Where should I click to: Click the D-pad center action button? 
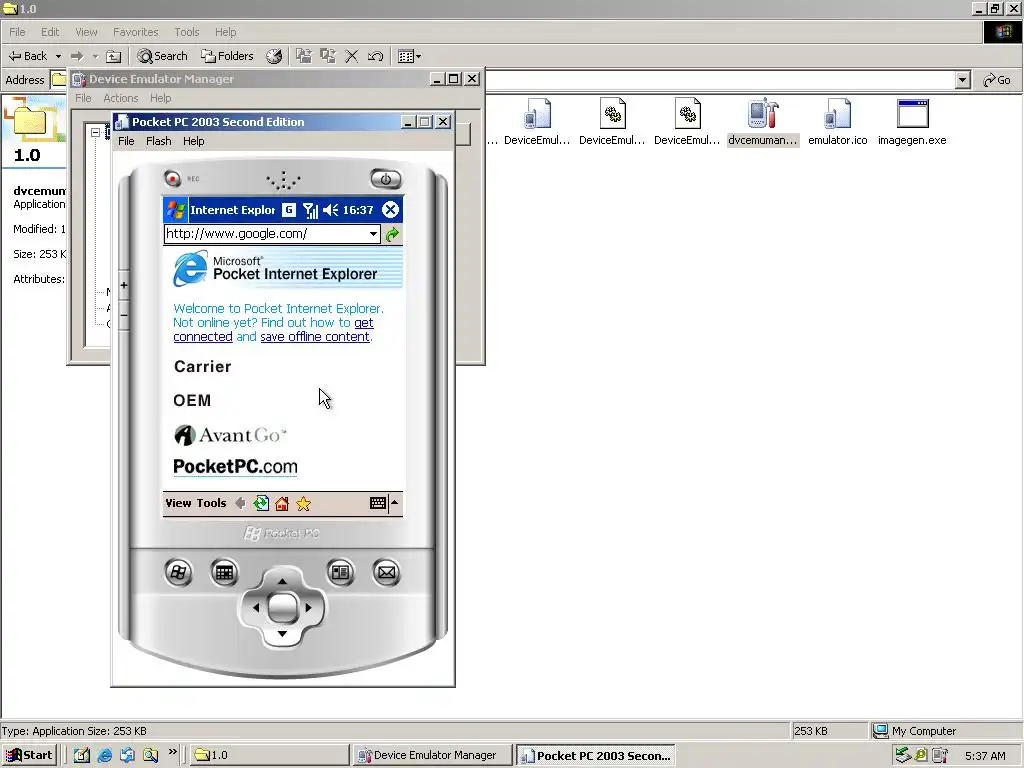click(x=283, y=607)
